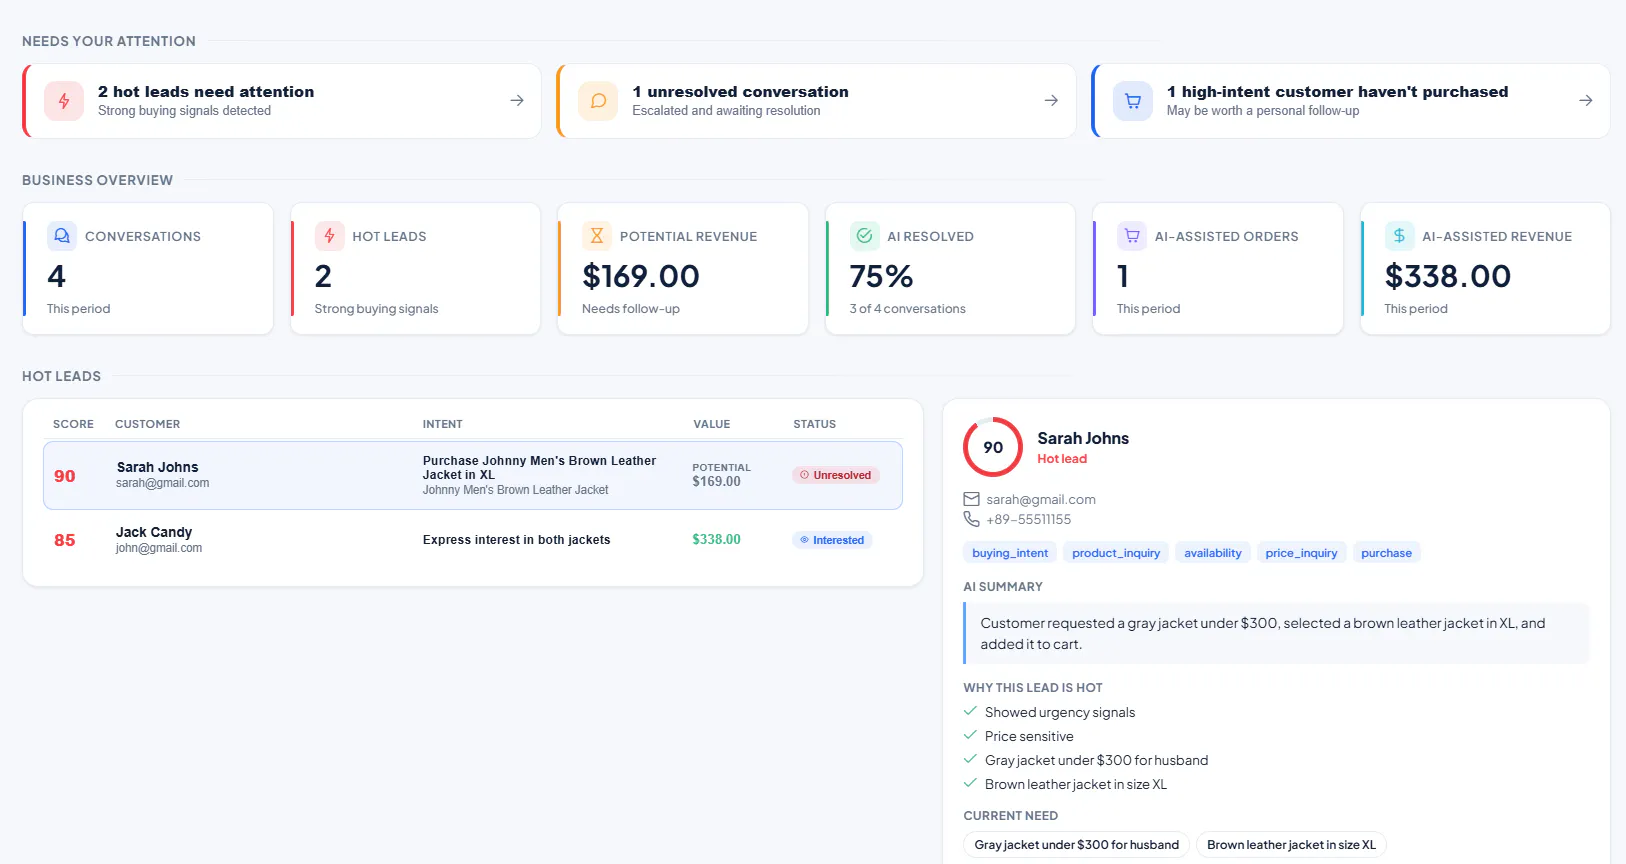
Task: Click the email envelope icon for Sarah Johns
Action: pyautogui.click(x=971, y=499)
